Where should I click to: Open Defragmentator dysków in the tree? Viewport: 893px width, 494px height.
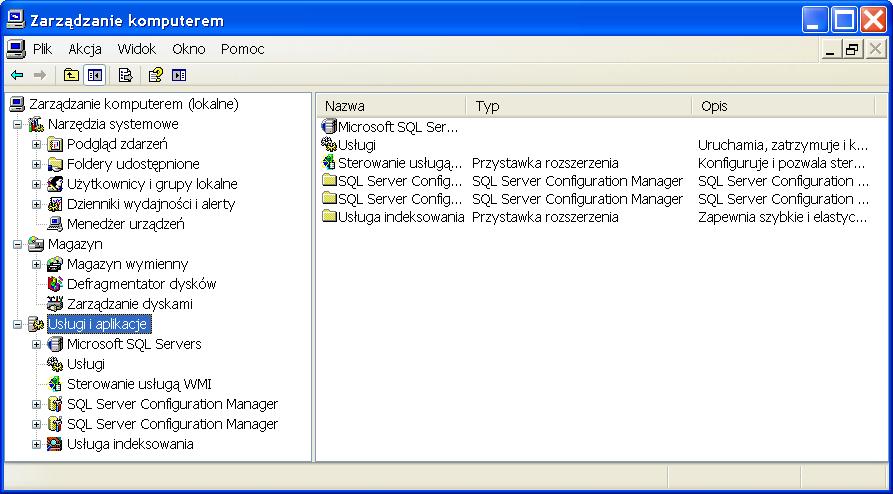pyautogui.click(x=141, y=284)
